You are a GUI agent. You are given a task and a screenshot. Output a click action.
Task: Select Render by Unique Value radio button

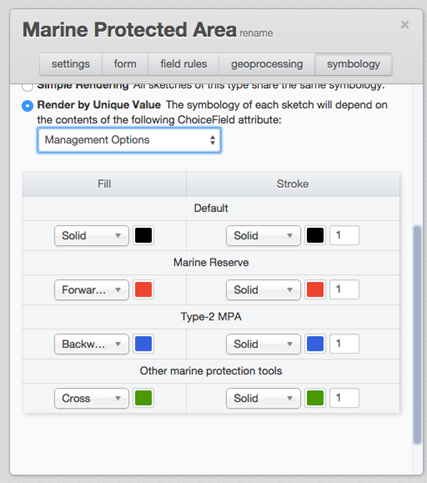[x=27, y=106]
